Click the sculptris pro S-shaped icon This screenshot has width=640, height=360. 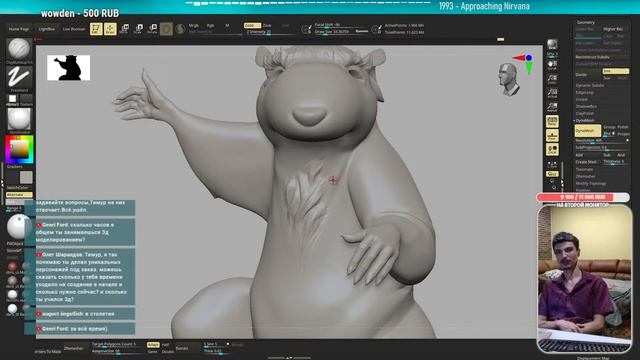pyautogui.click(x=180, y=29)
